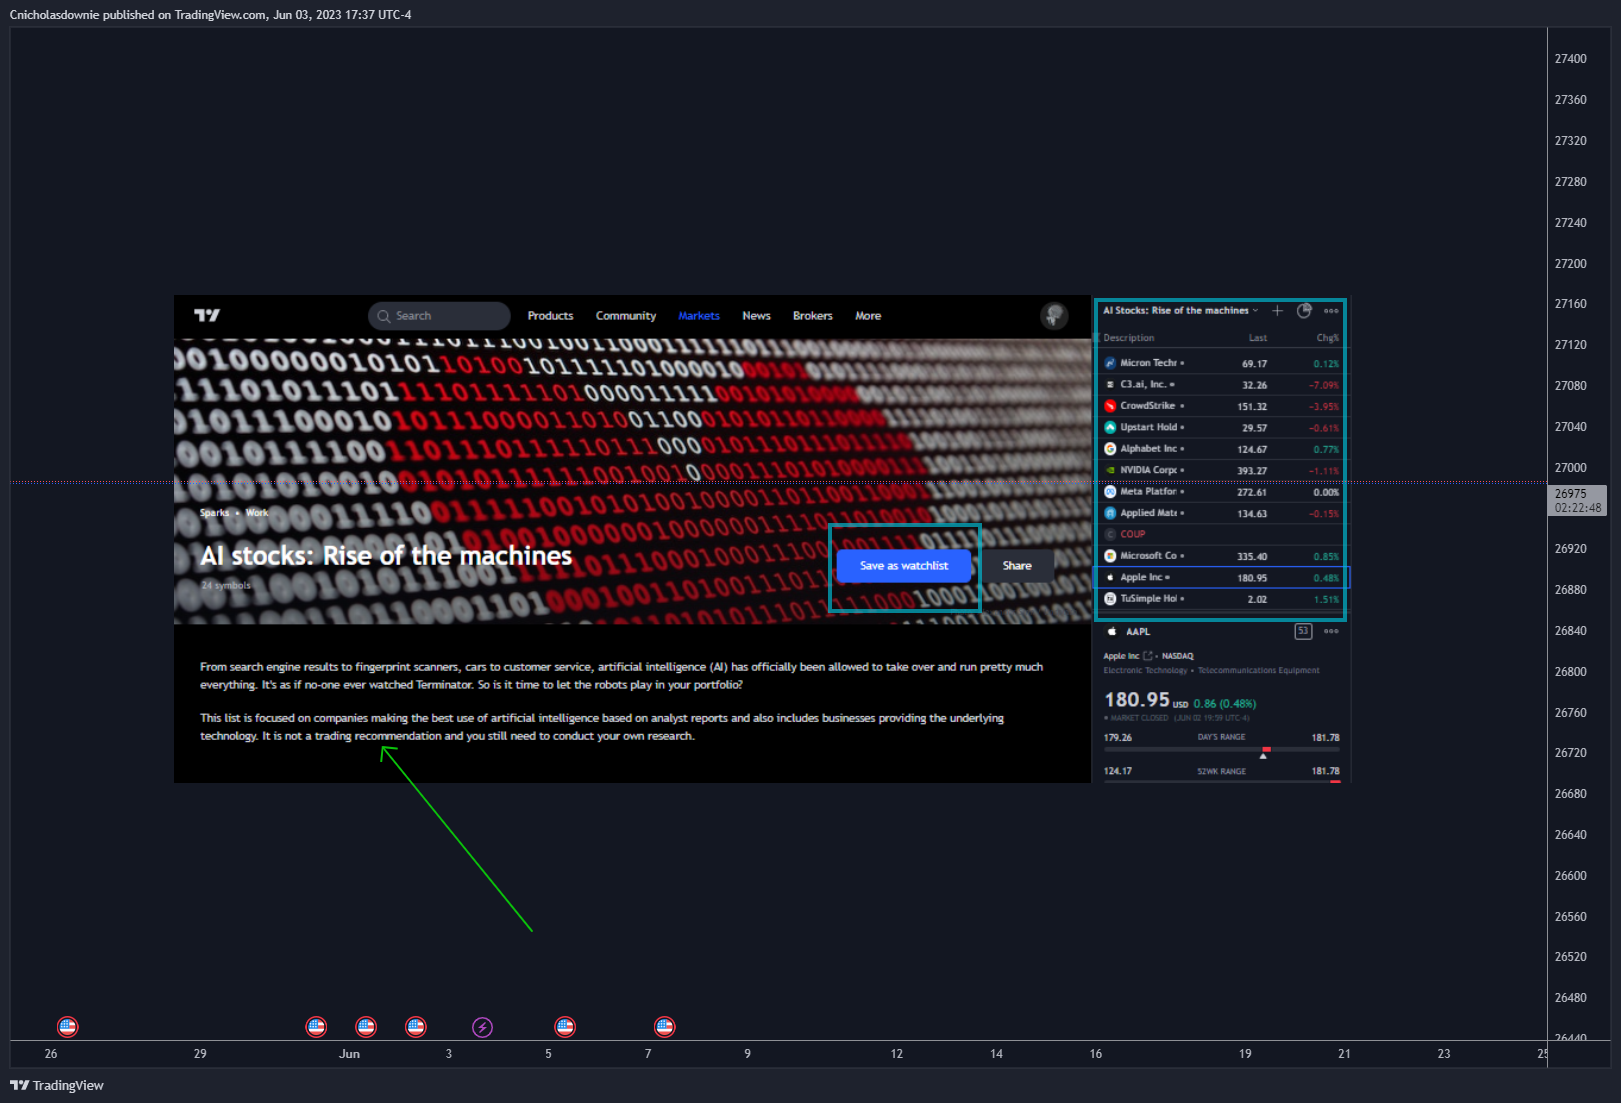
Task: Open watchlist three-dots settings menu
Action: [x=1331, y=311]
